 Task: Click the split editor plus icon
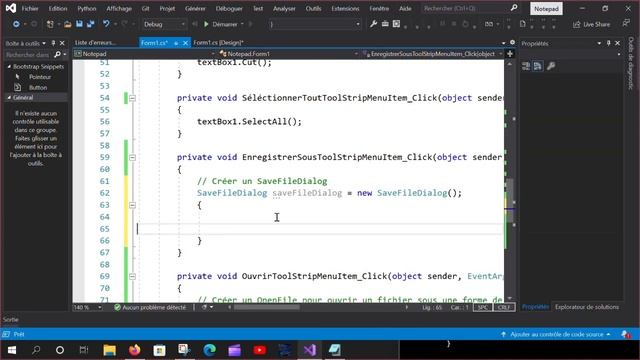pos(509,53)
